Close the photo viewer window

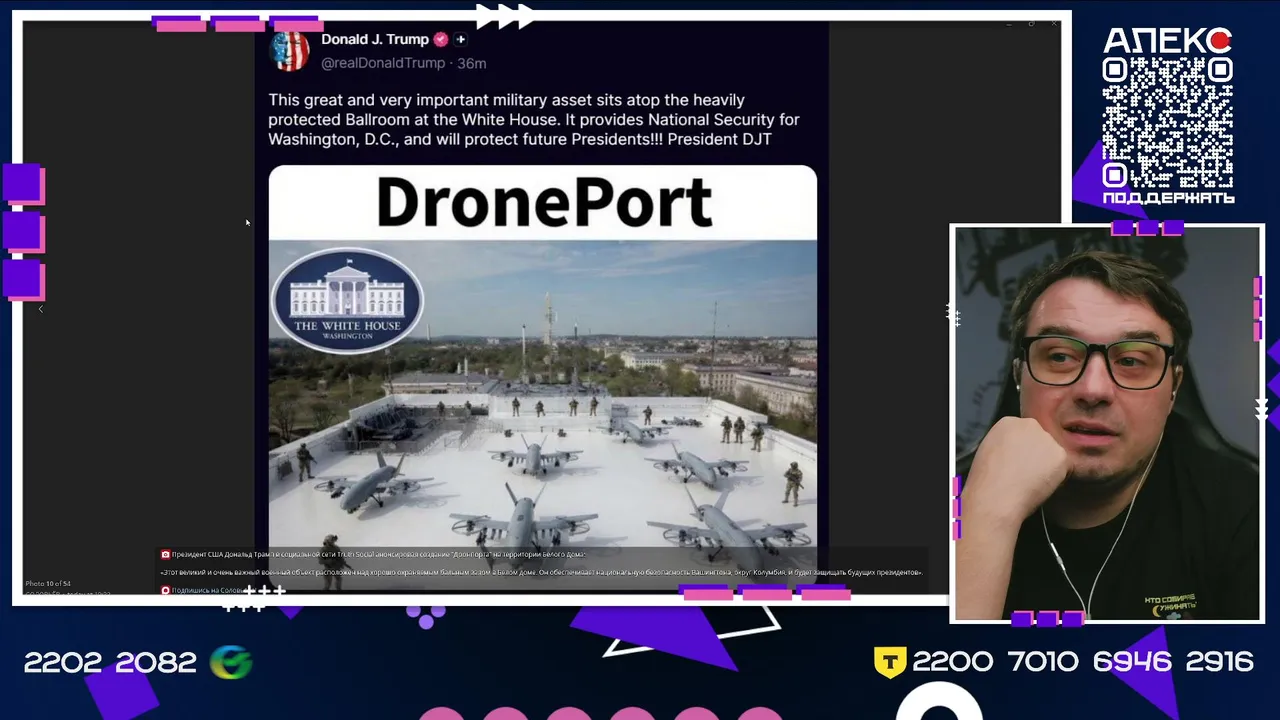pyautogui.click(x=1053, y=23)
